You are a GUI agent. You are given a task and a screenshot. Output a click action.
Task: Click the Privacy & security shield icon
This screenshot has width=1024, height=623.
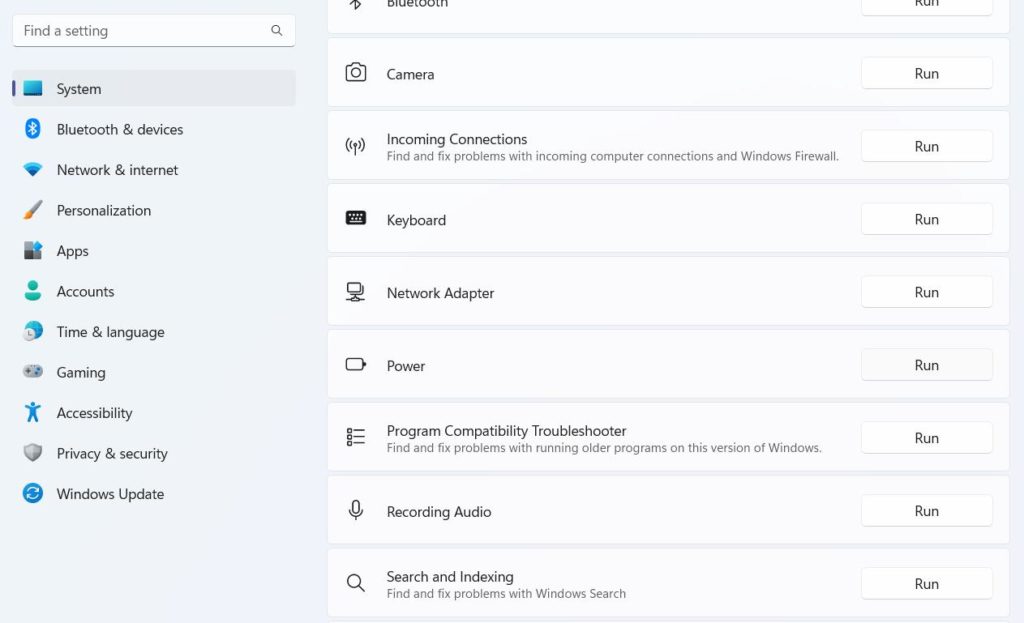click(33, 453)
